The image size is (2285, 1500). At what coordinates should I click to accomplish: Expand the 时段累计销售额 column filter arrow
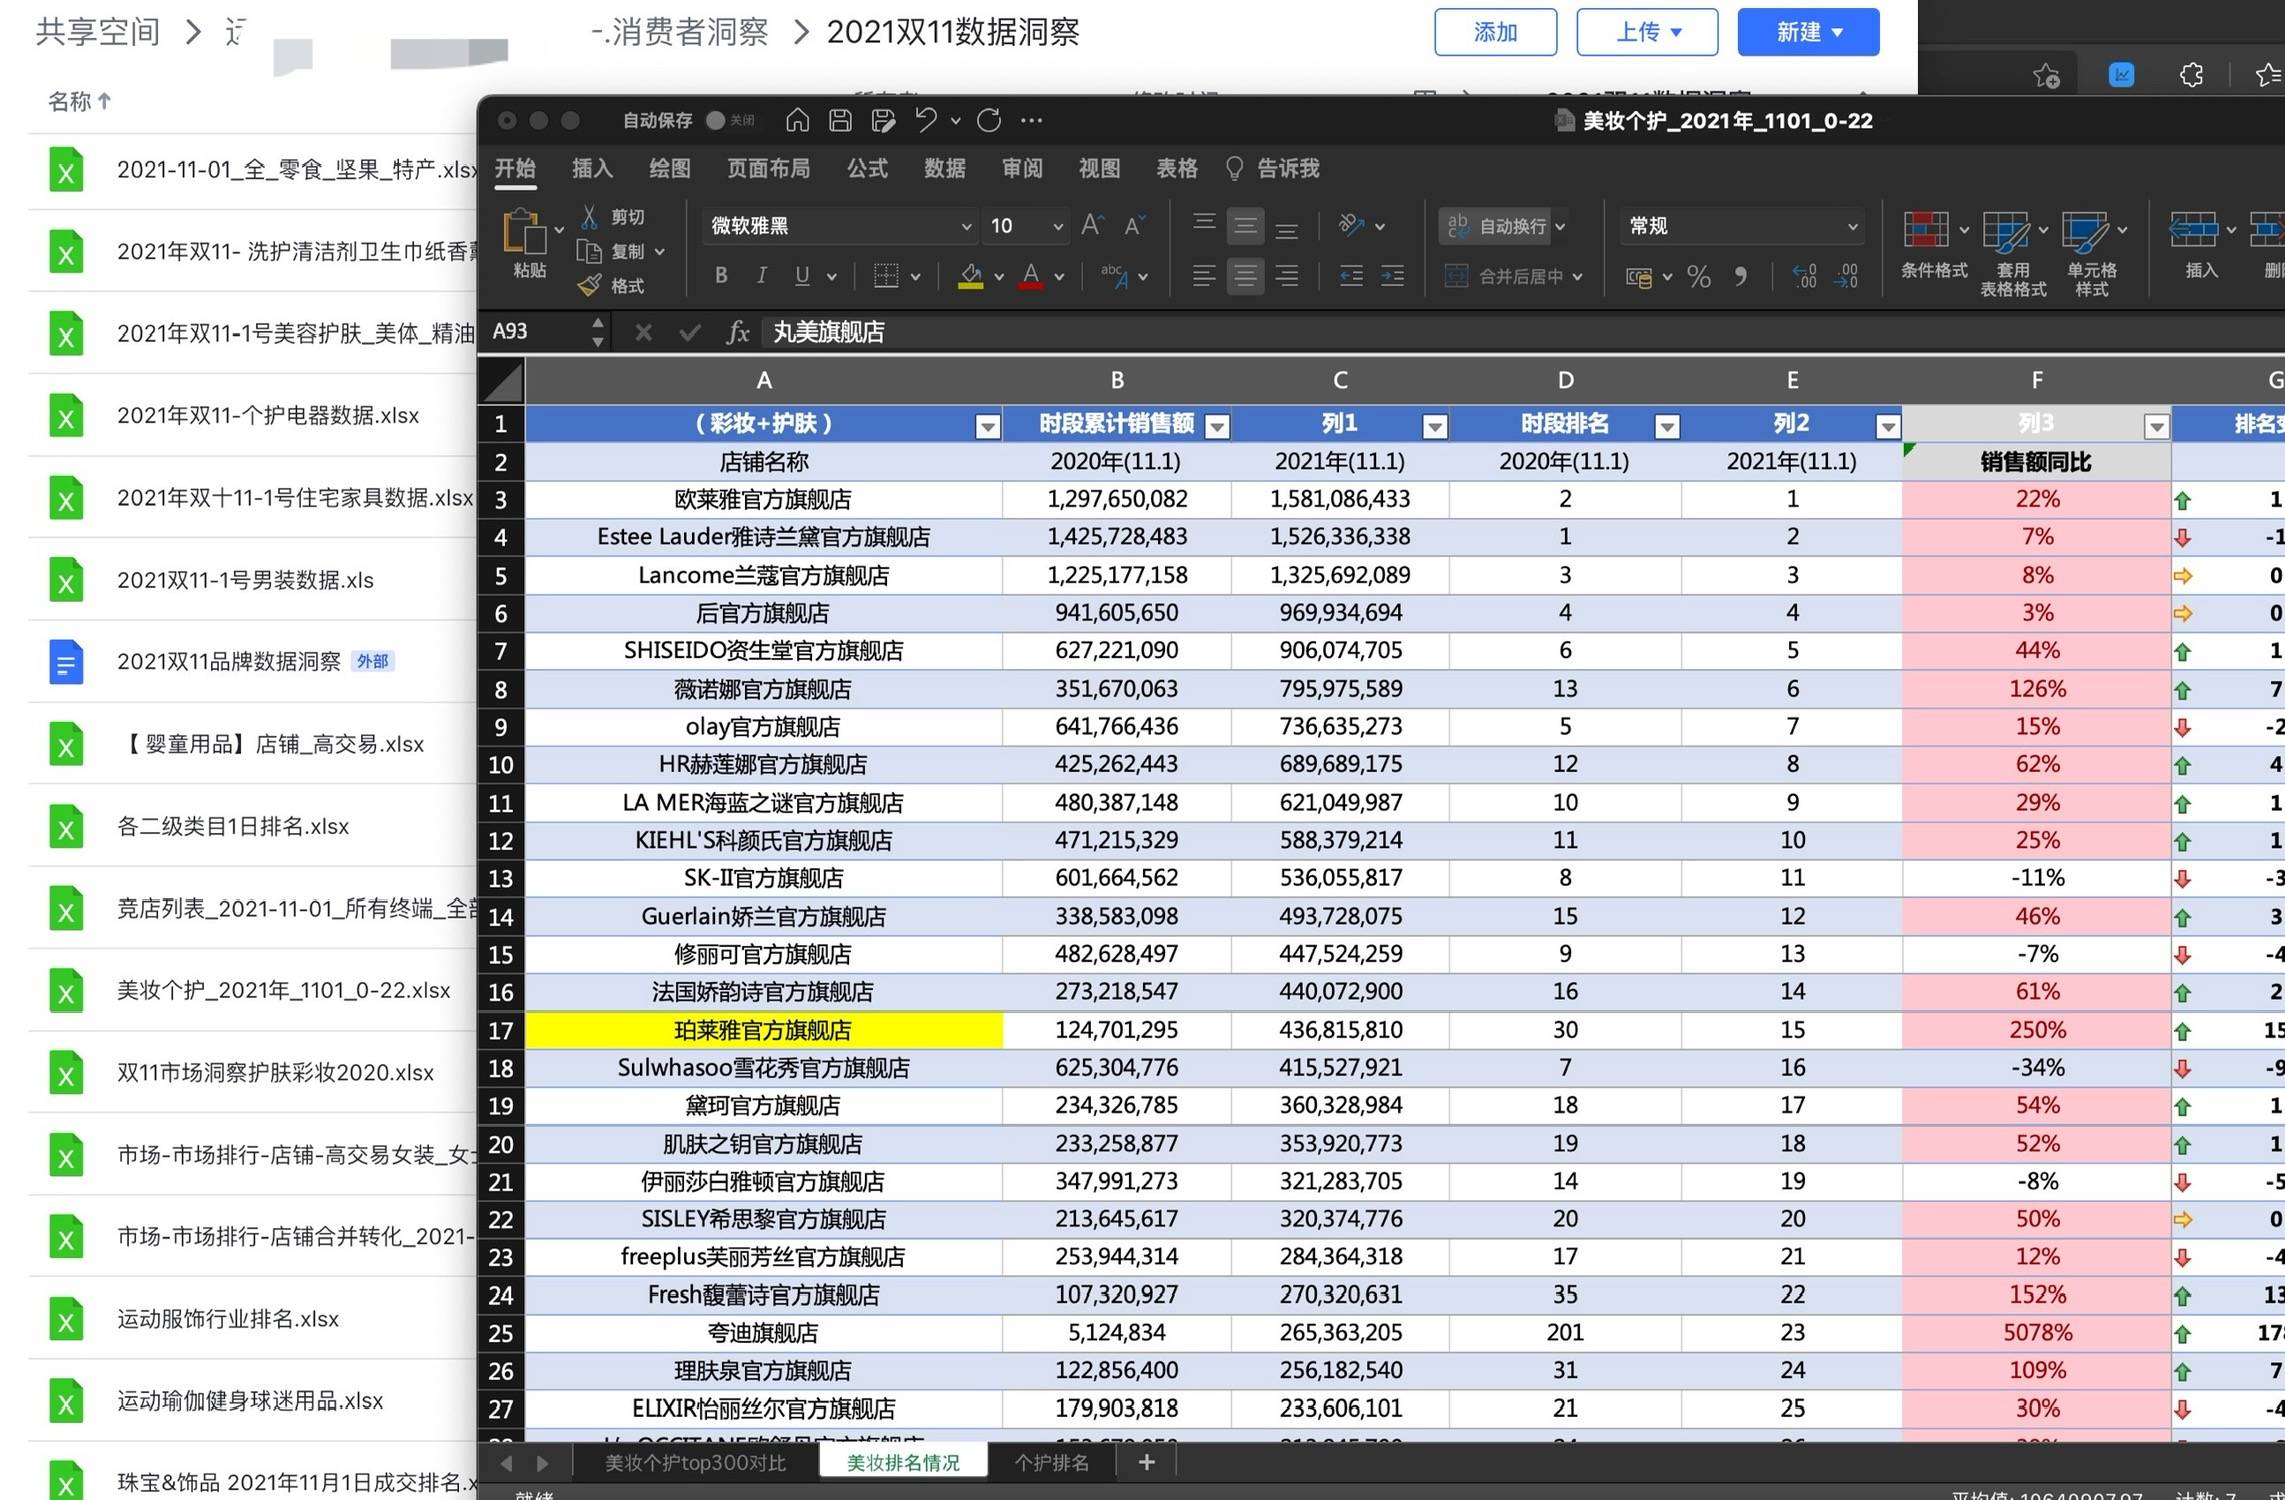point(1217,426)
